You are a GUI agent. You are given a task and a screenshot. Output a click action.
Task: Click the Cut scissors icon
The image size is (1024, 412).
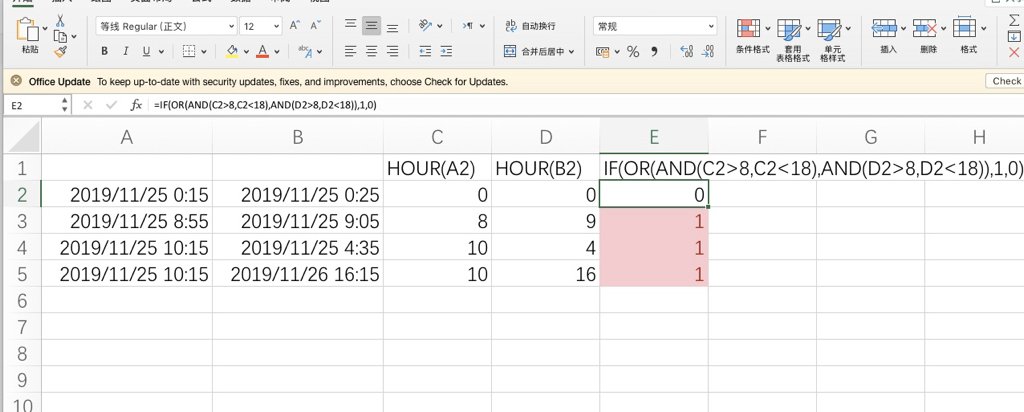coord(61,20)
